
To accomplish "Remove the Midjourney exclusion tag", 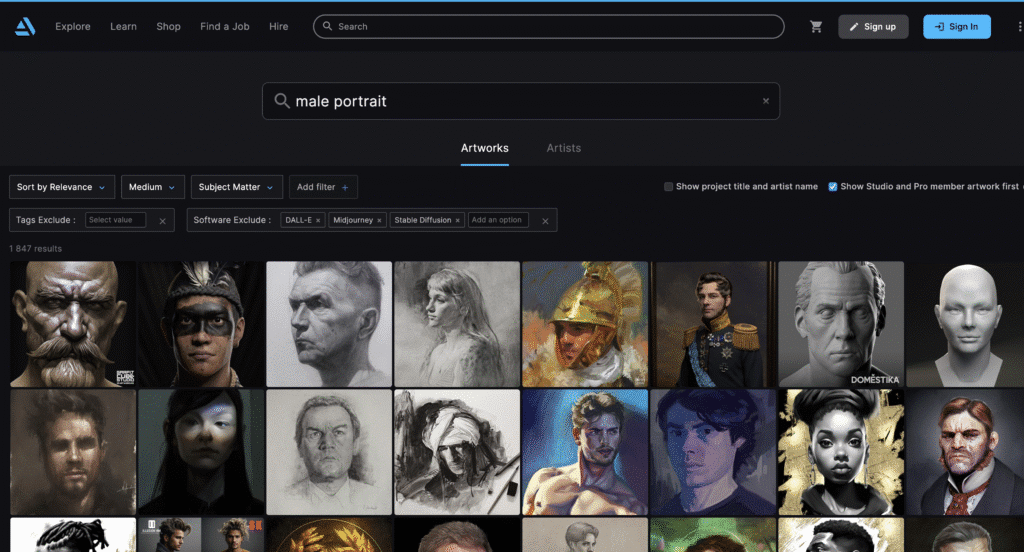I will tap(379, 220).
